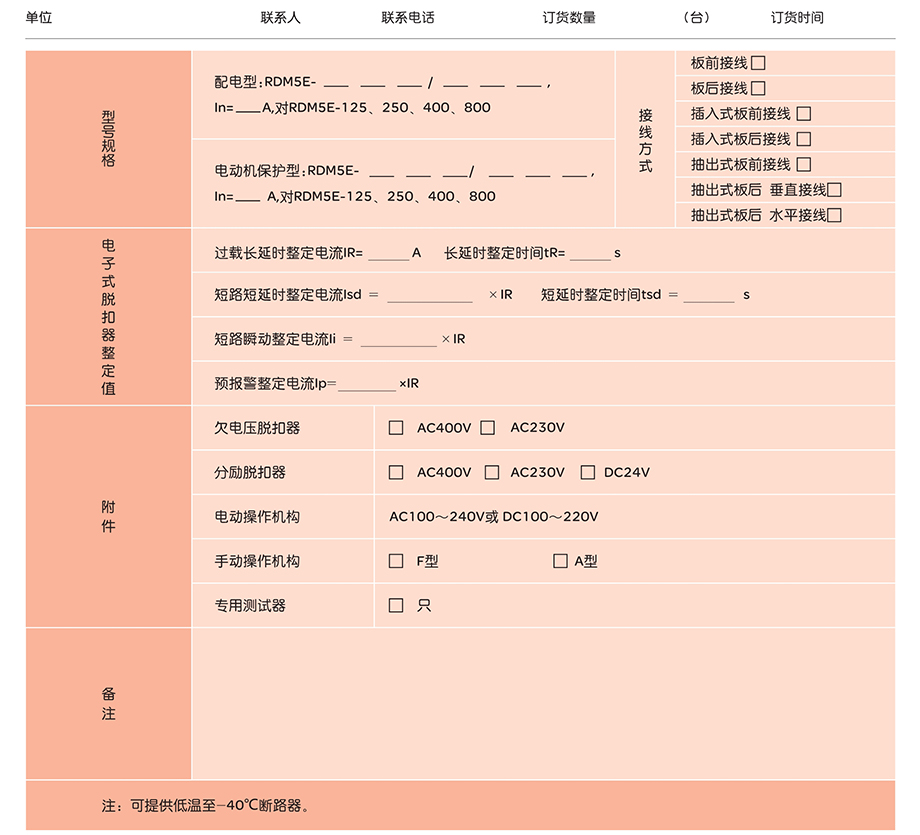Choose A型 for 手动操作机构

[x=560, y=561]
